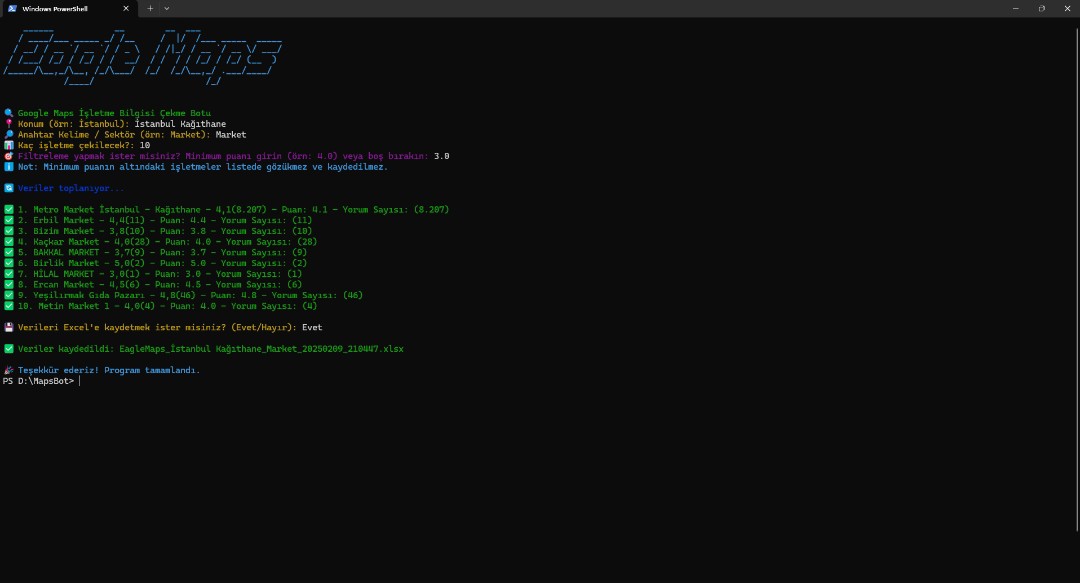Click the 'Veriler toplanıyor...' text

click(x=71, y=188)
